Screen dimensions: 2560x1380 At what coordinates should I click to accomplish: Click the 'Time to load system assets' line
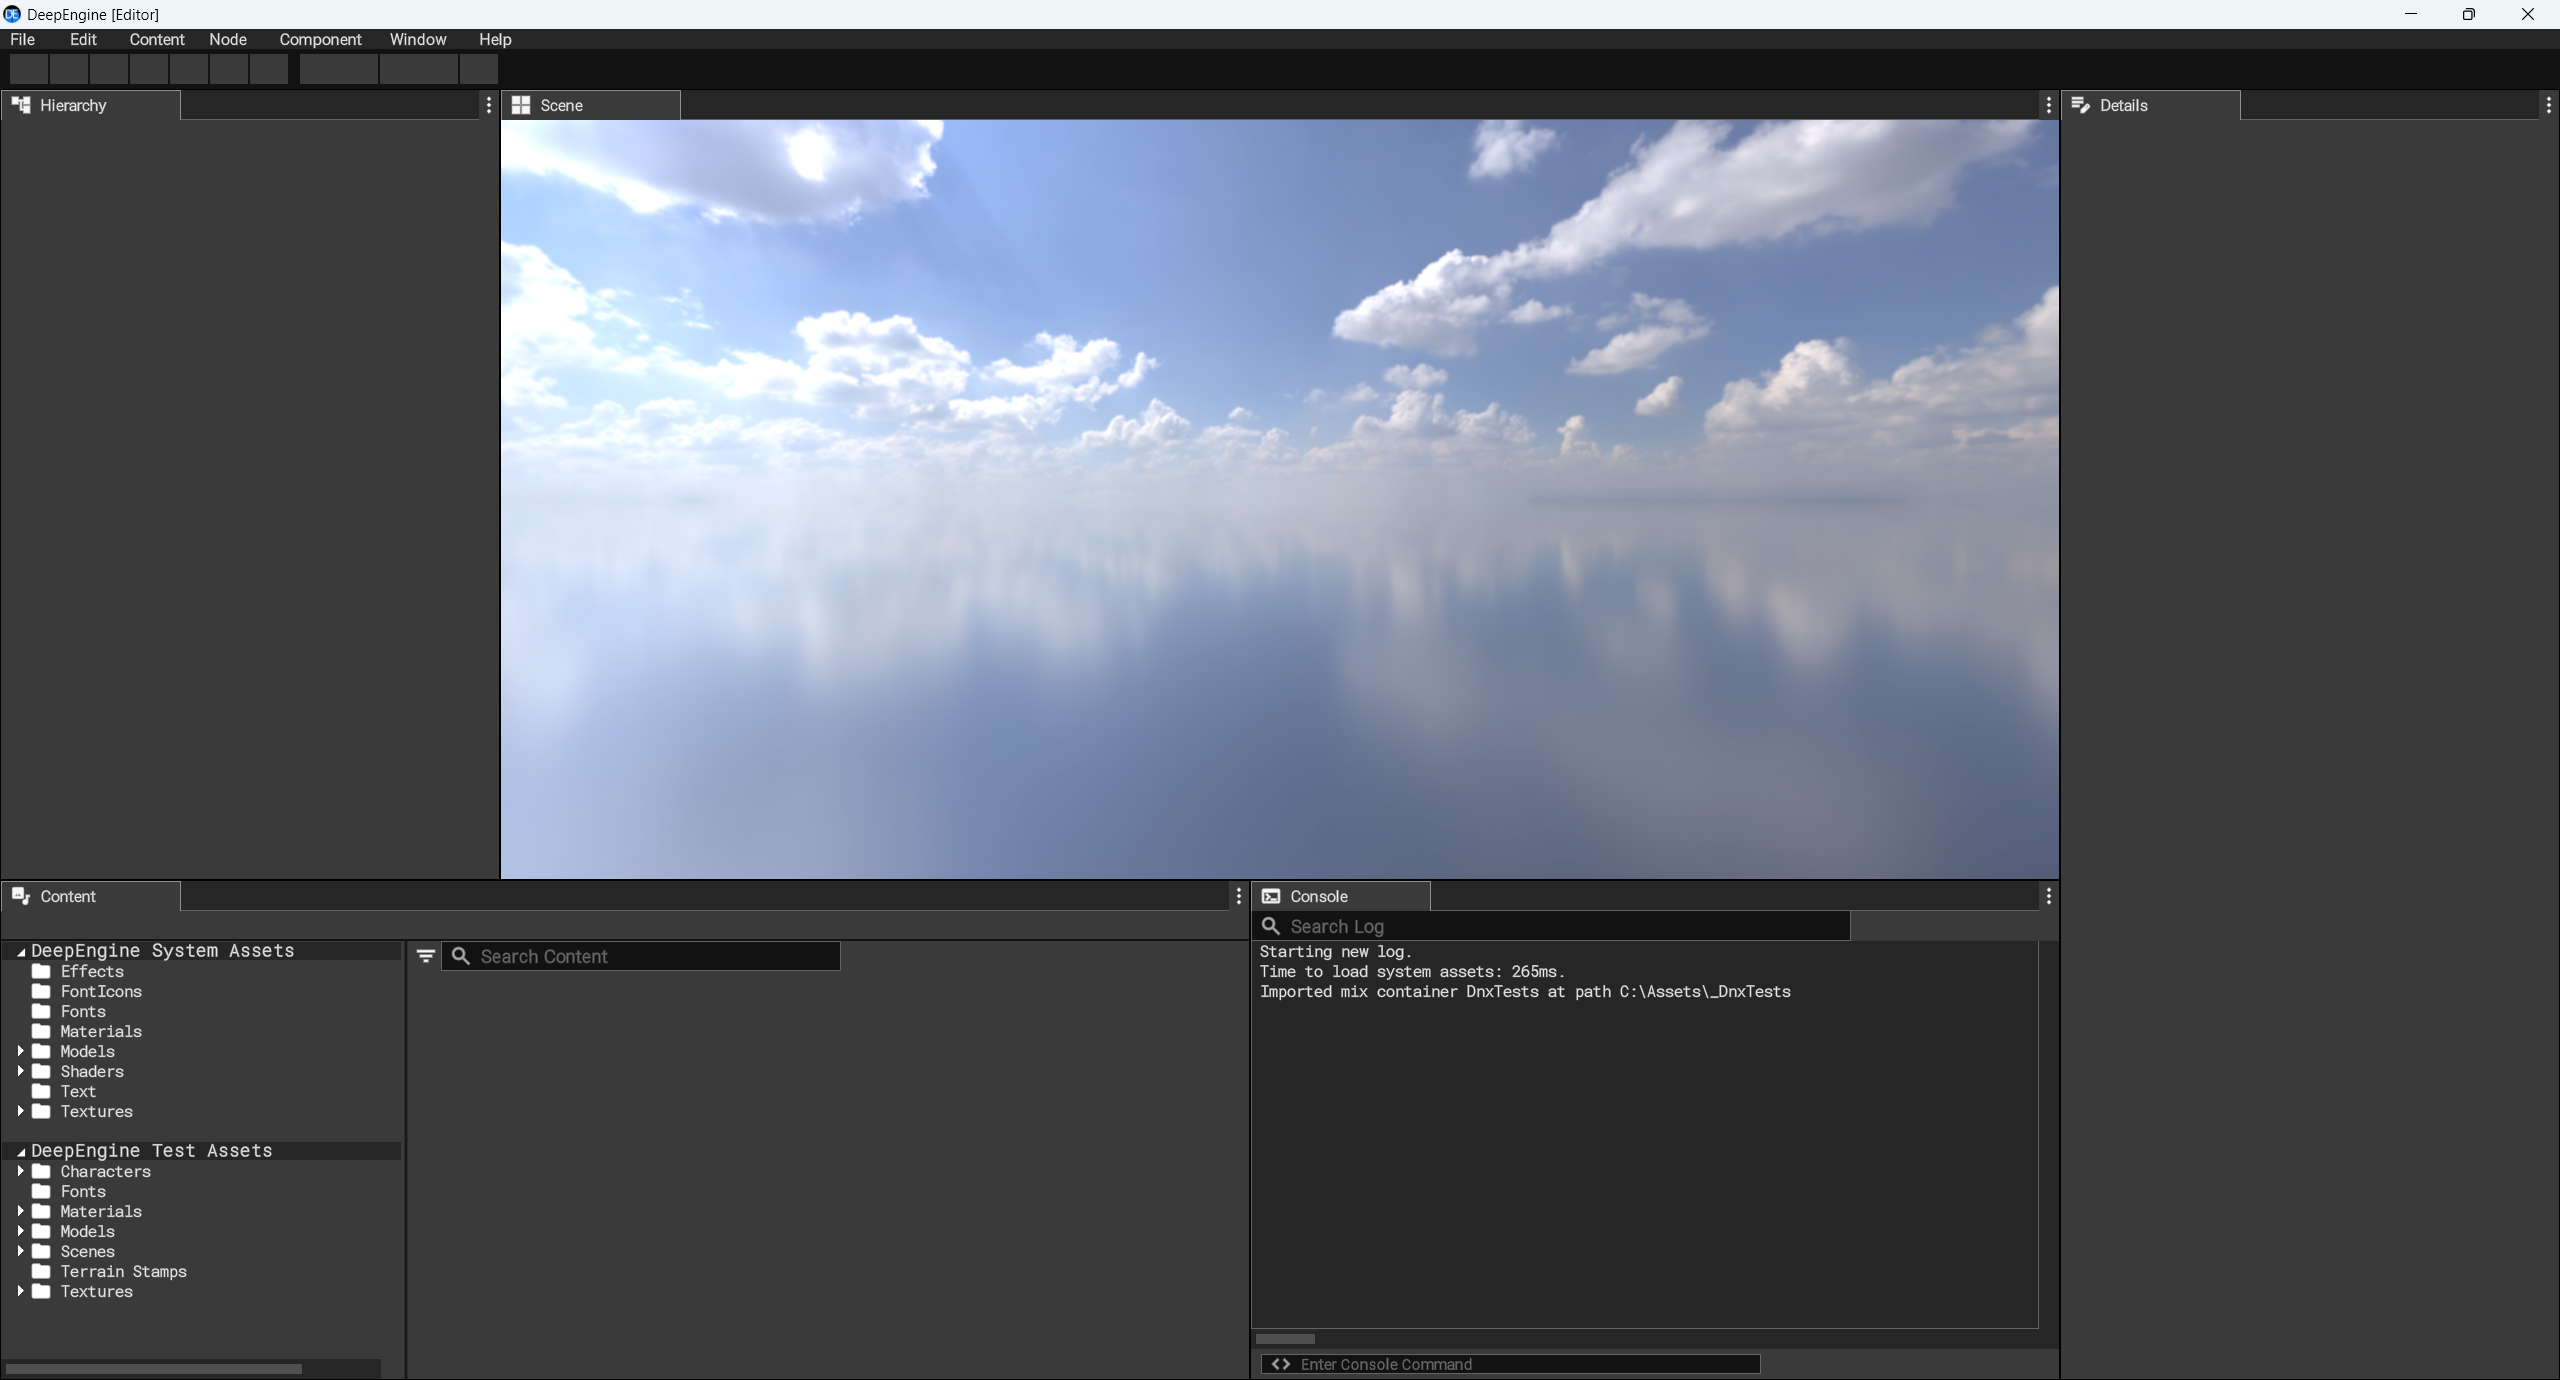[x=1412, y=971]
